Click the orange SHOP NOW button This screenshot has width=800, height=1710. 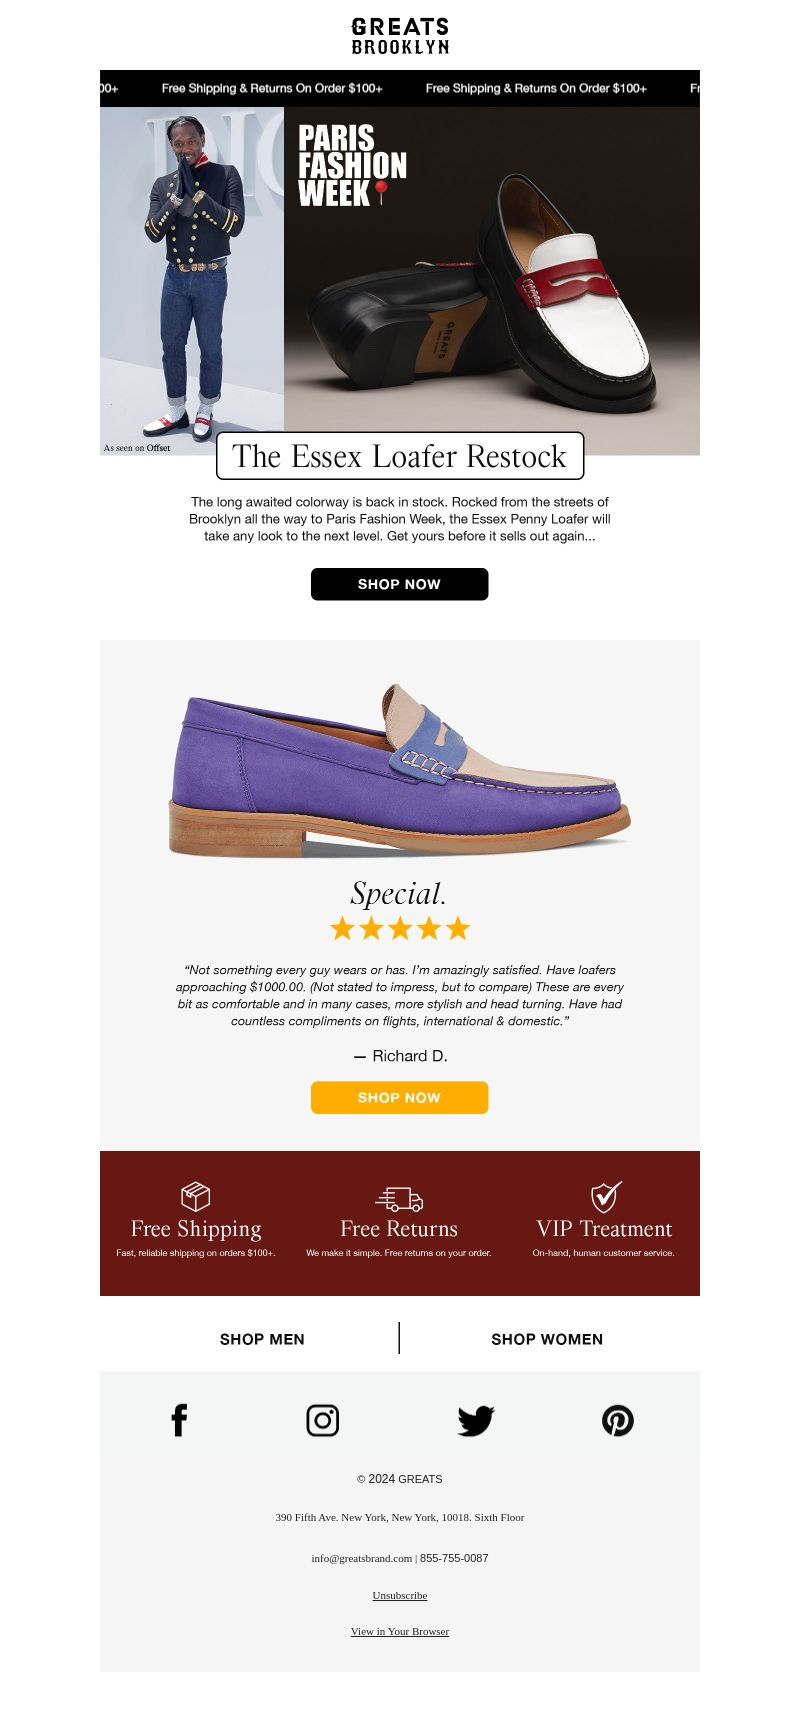(x=399, y=1097)
